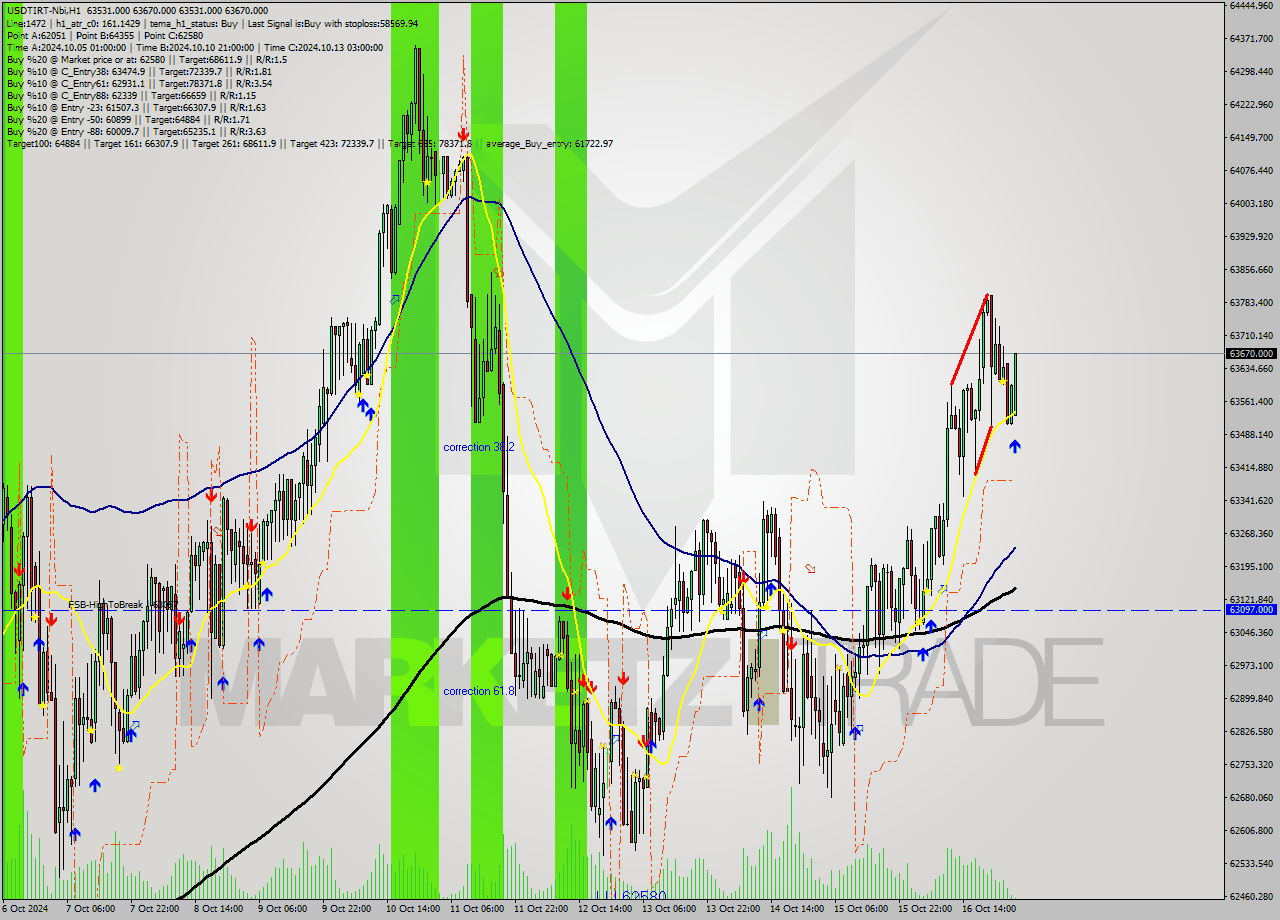Select the '15 Oct 06:00' time axis label
This screenshot has height=920, width=1280.
tap(861, 909)
